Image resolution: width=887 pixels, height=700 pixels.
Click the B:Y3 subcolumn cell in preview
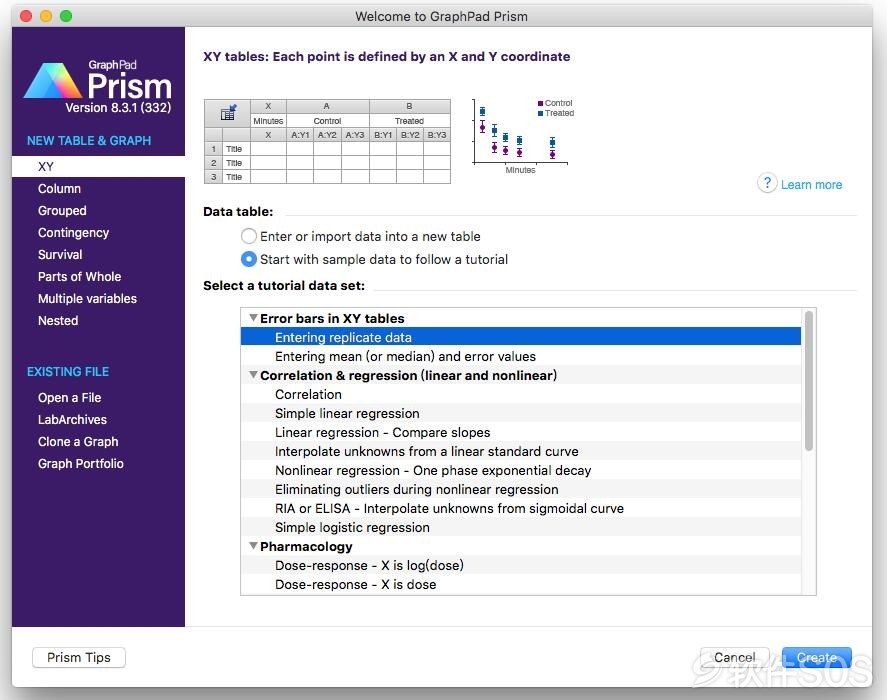tap(437, 135)
